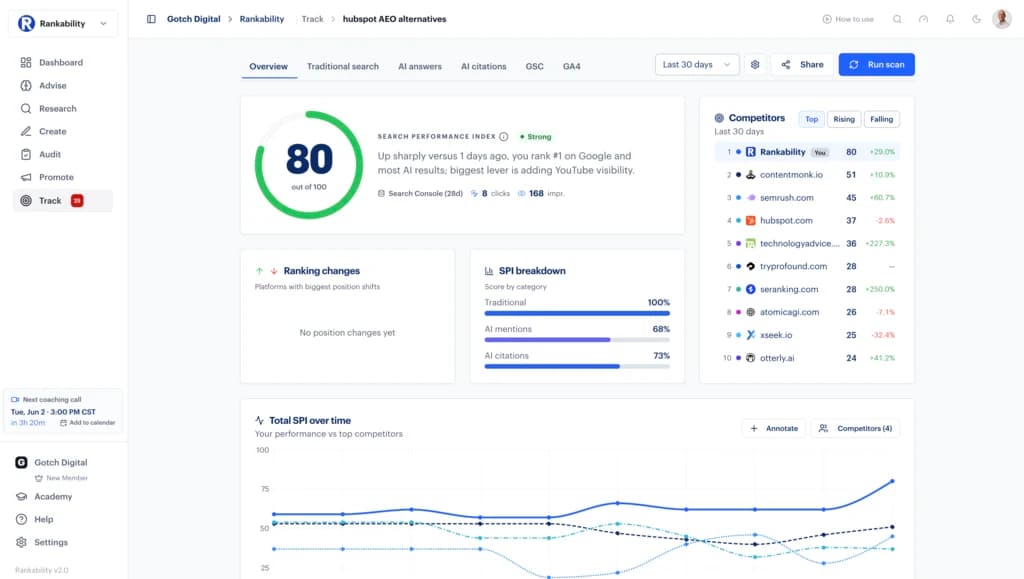Click the Promote megaphone icon
This screenshot has height=579, width=1024.
click(25, 177)
